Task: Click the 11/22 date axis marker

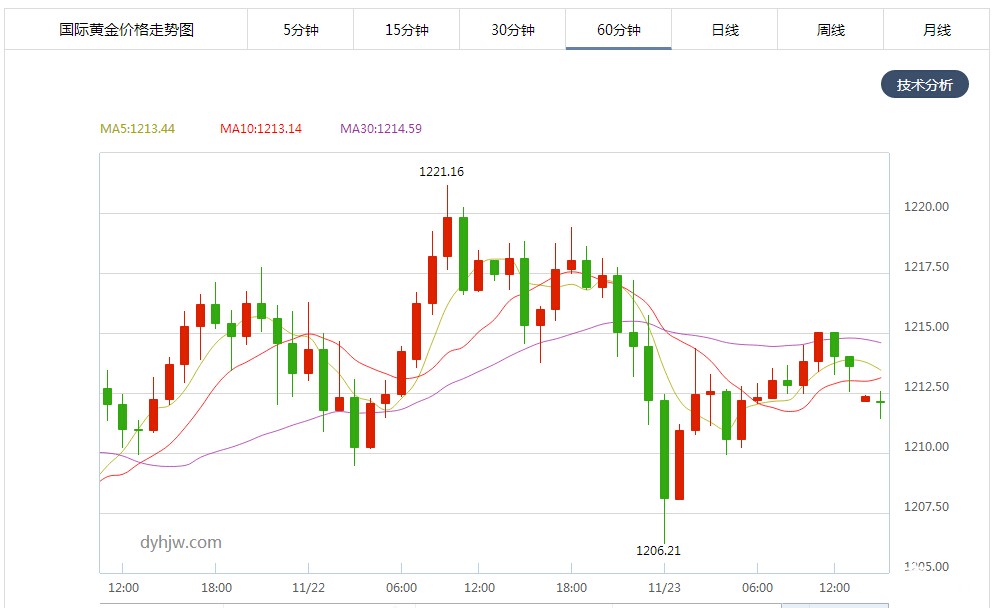Action: [x=309, y=588]
